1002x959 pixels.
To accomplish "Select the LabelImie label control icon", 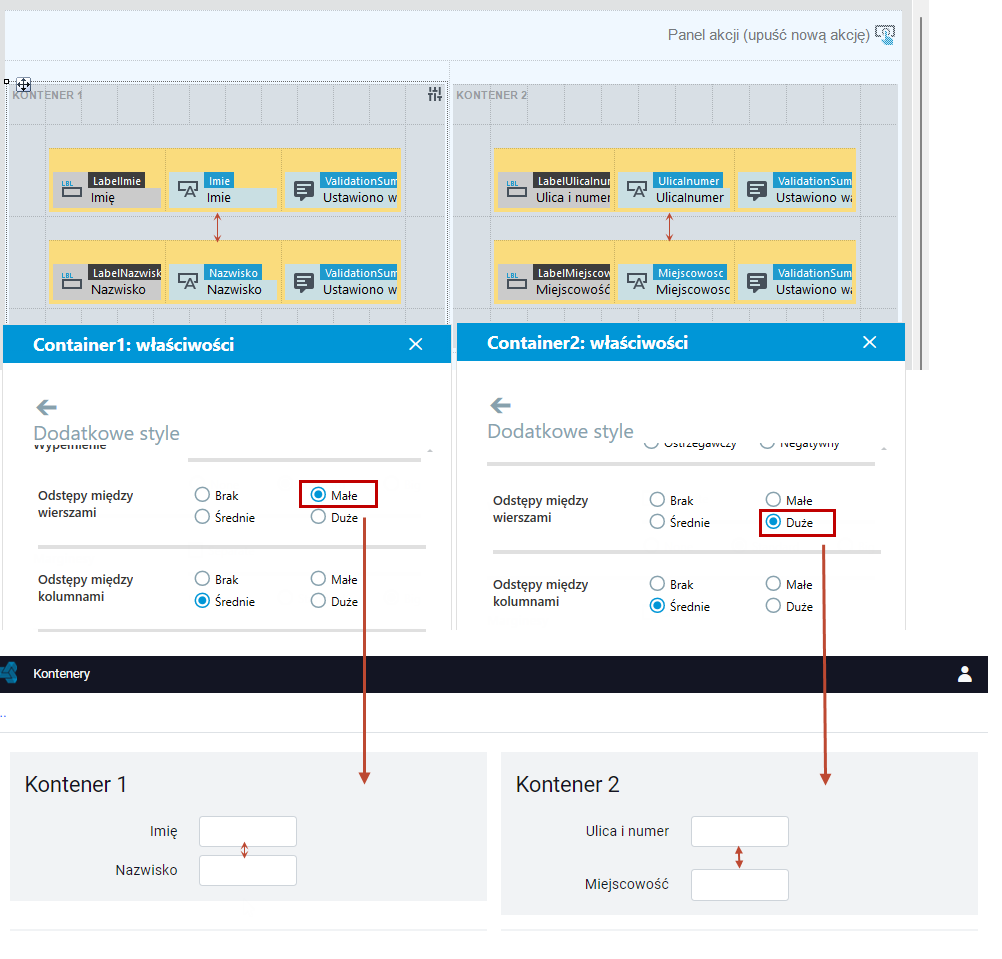I will pos(71,189).
